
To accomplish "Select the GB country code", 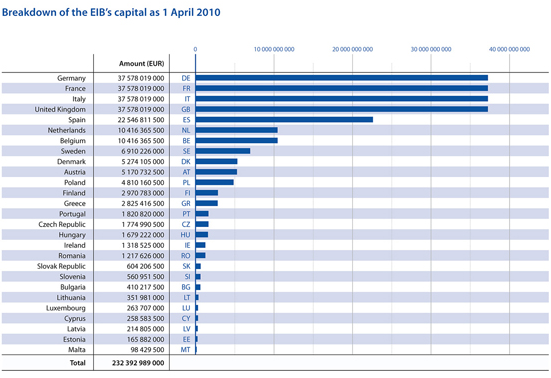I will (x=186, y=110).
